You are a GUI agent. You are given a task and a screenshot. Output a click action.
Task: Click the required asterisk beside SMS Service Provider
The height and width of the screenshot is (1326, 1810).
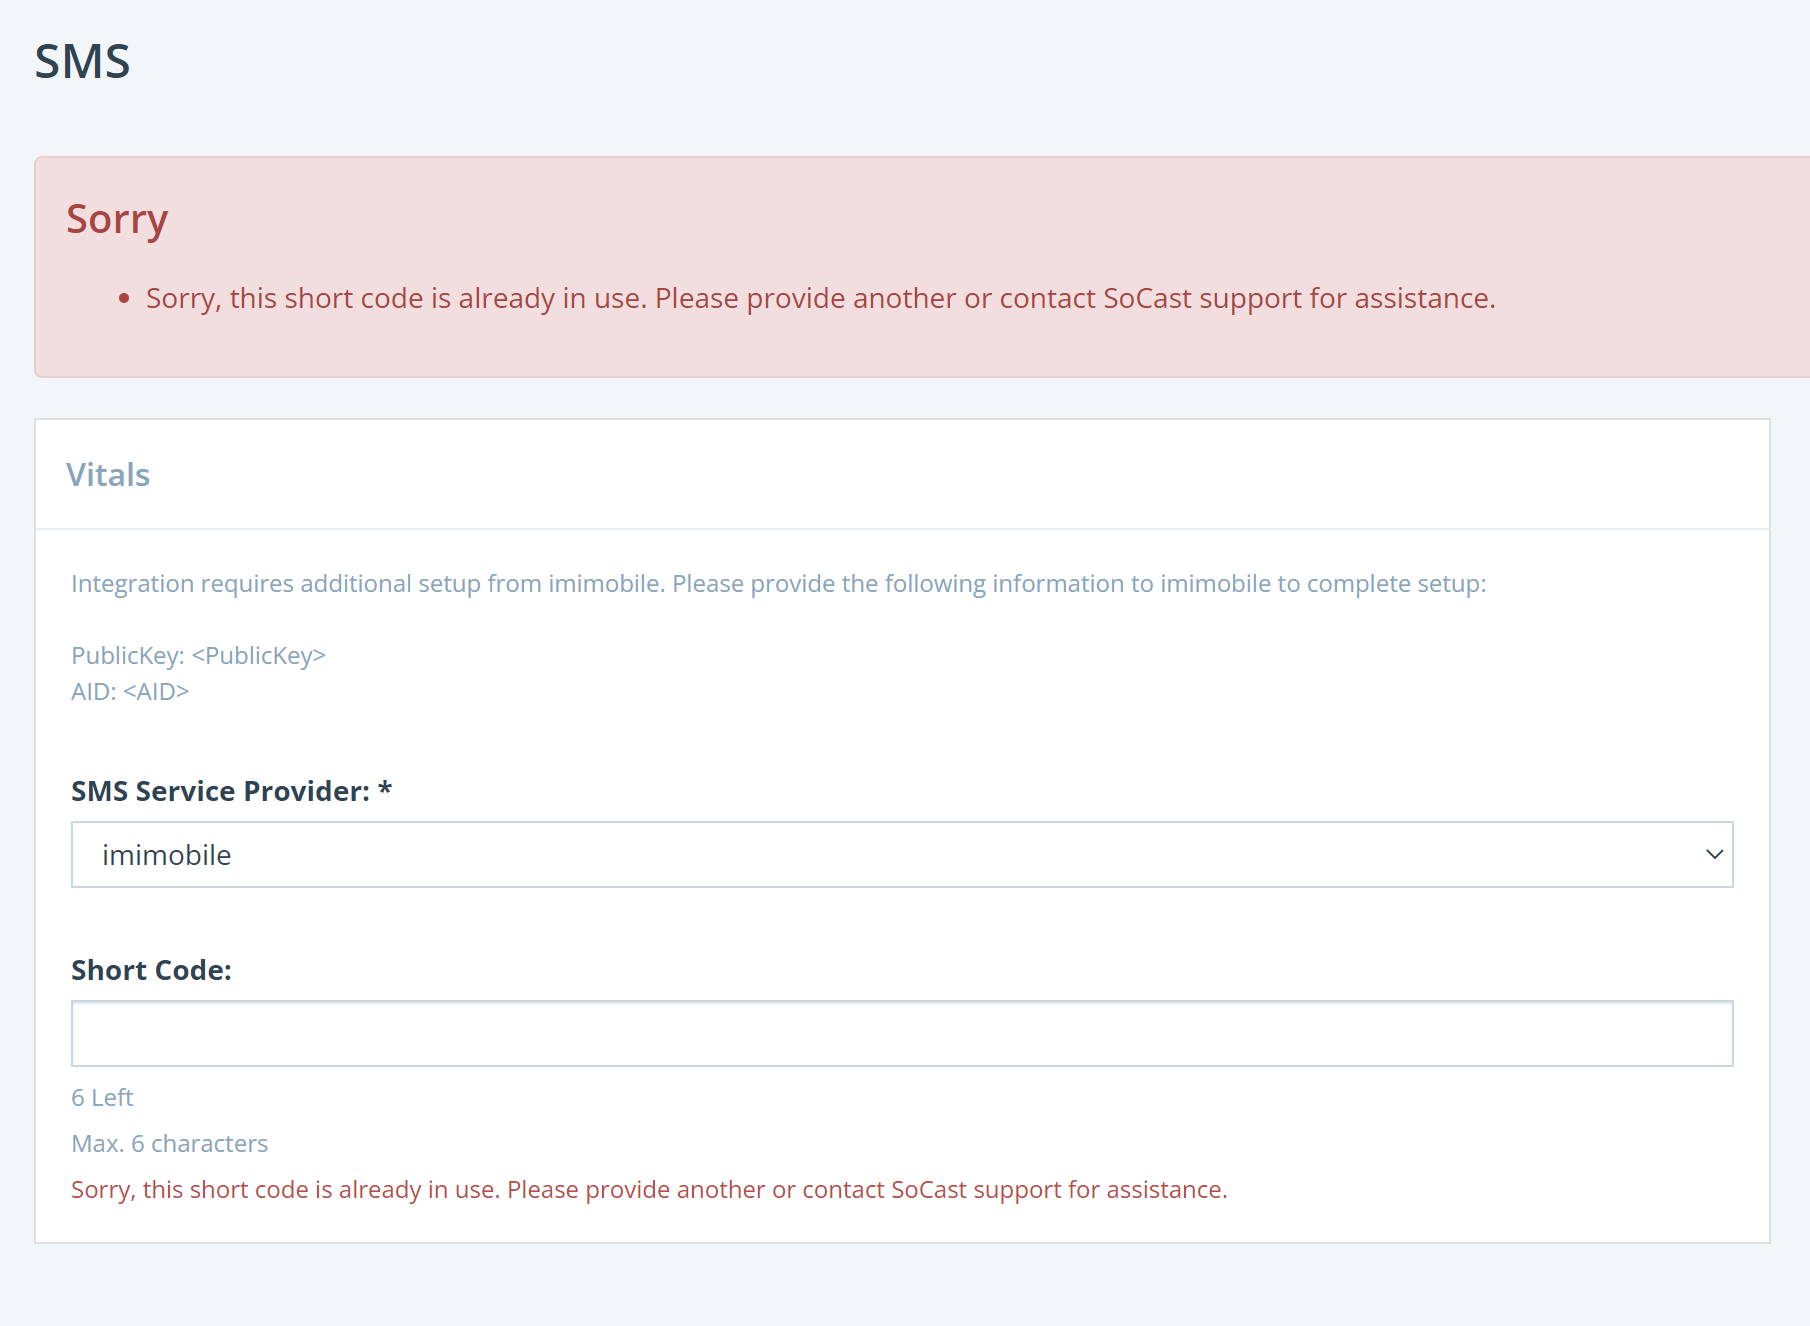coord(385,789)
